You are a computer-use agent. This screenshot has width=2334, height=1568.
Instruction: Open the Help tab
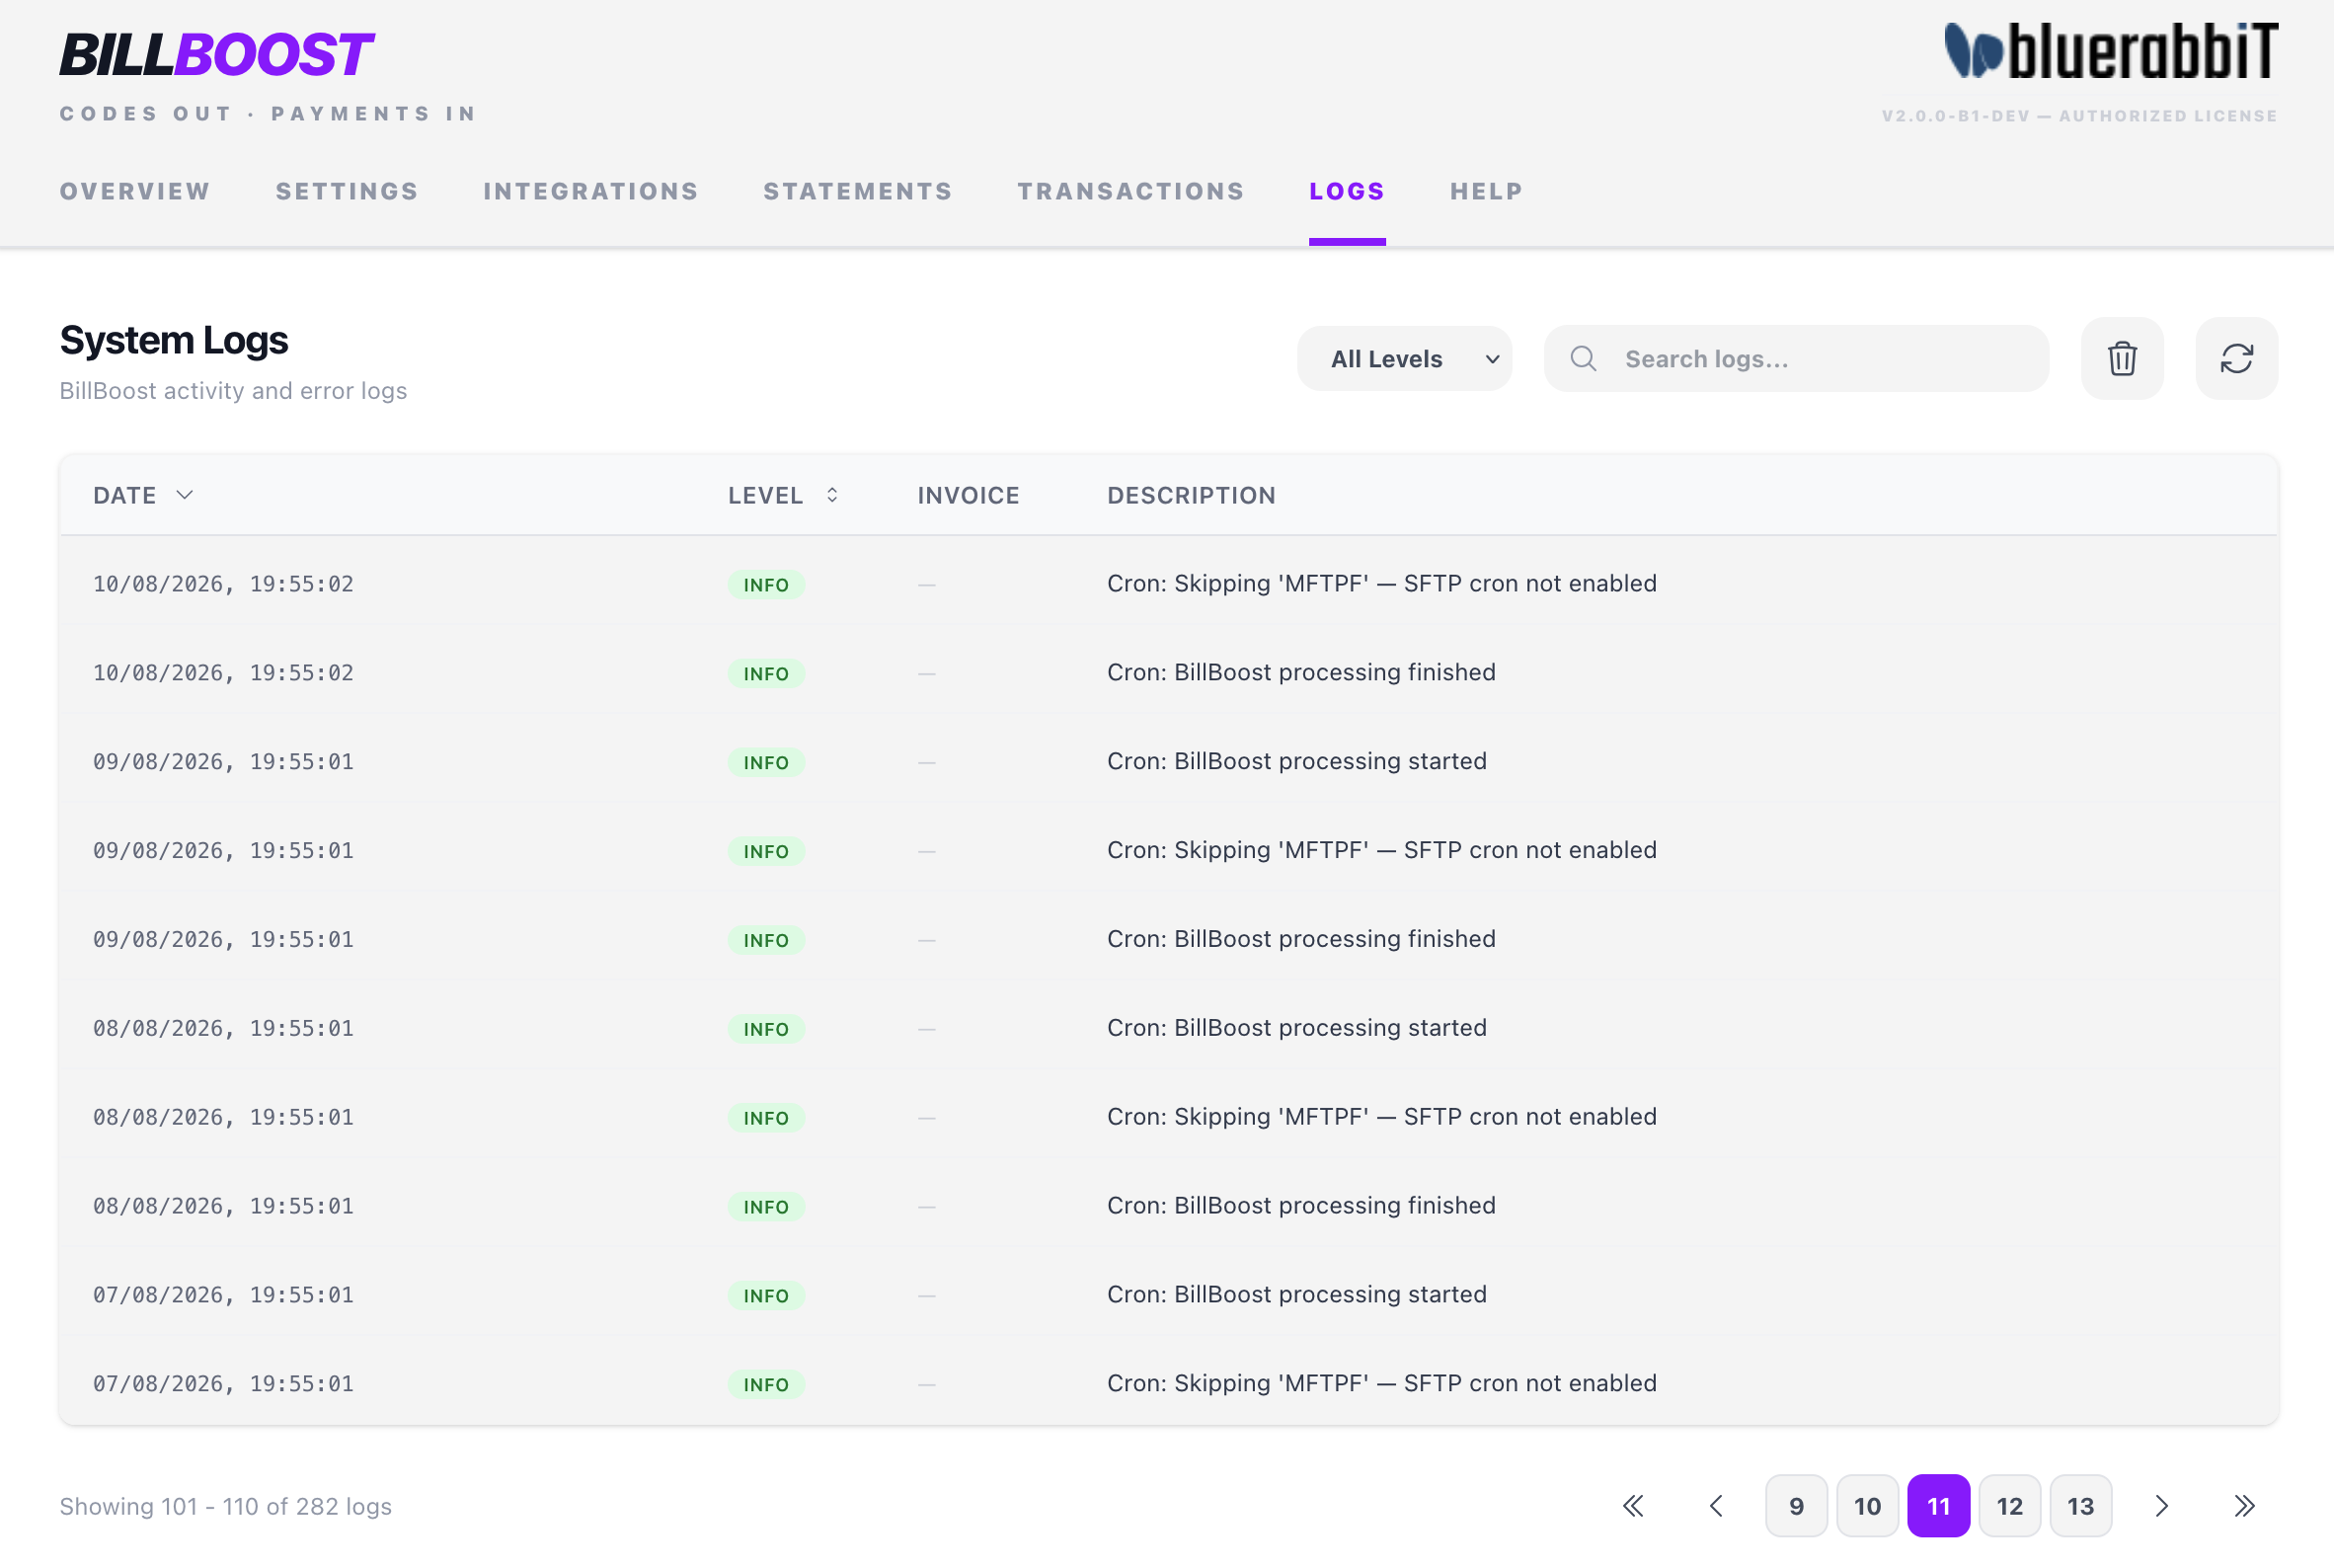click(x=1486, y=191)
